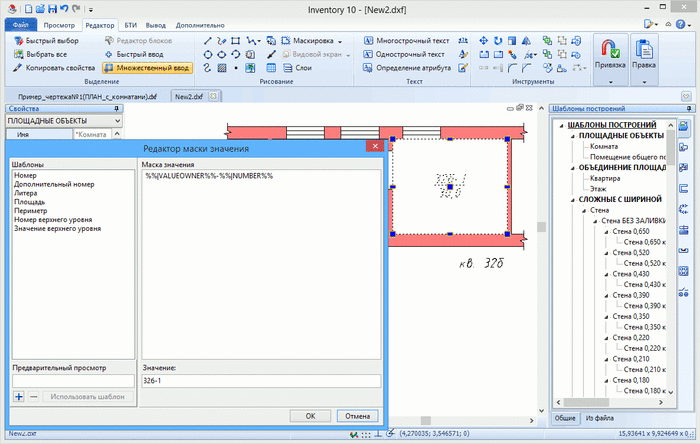Click the add template plus icon
This screenshot has height=444, width=700.
19,397
